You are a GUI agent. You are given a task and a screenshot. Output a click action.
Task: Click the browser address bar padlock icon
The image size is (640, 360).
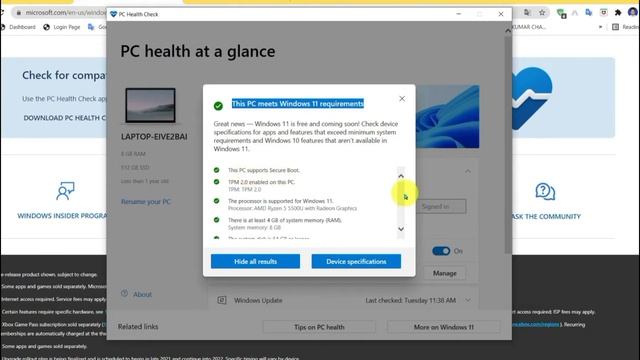coord(18,13)
